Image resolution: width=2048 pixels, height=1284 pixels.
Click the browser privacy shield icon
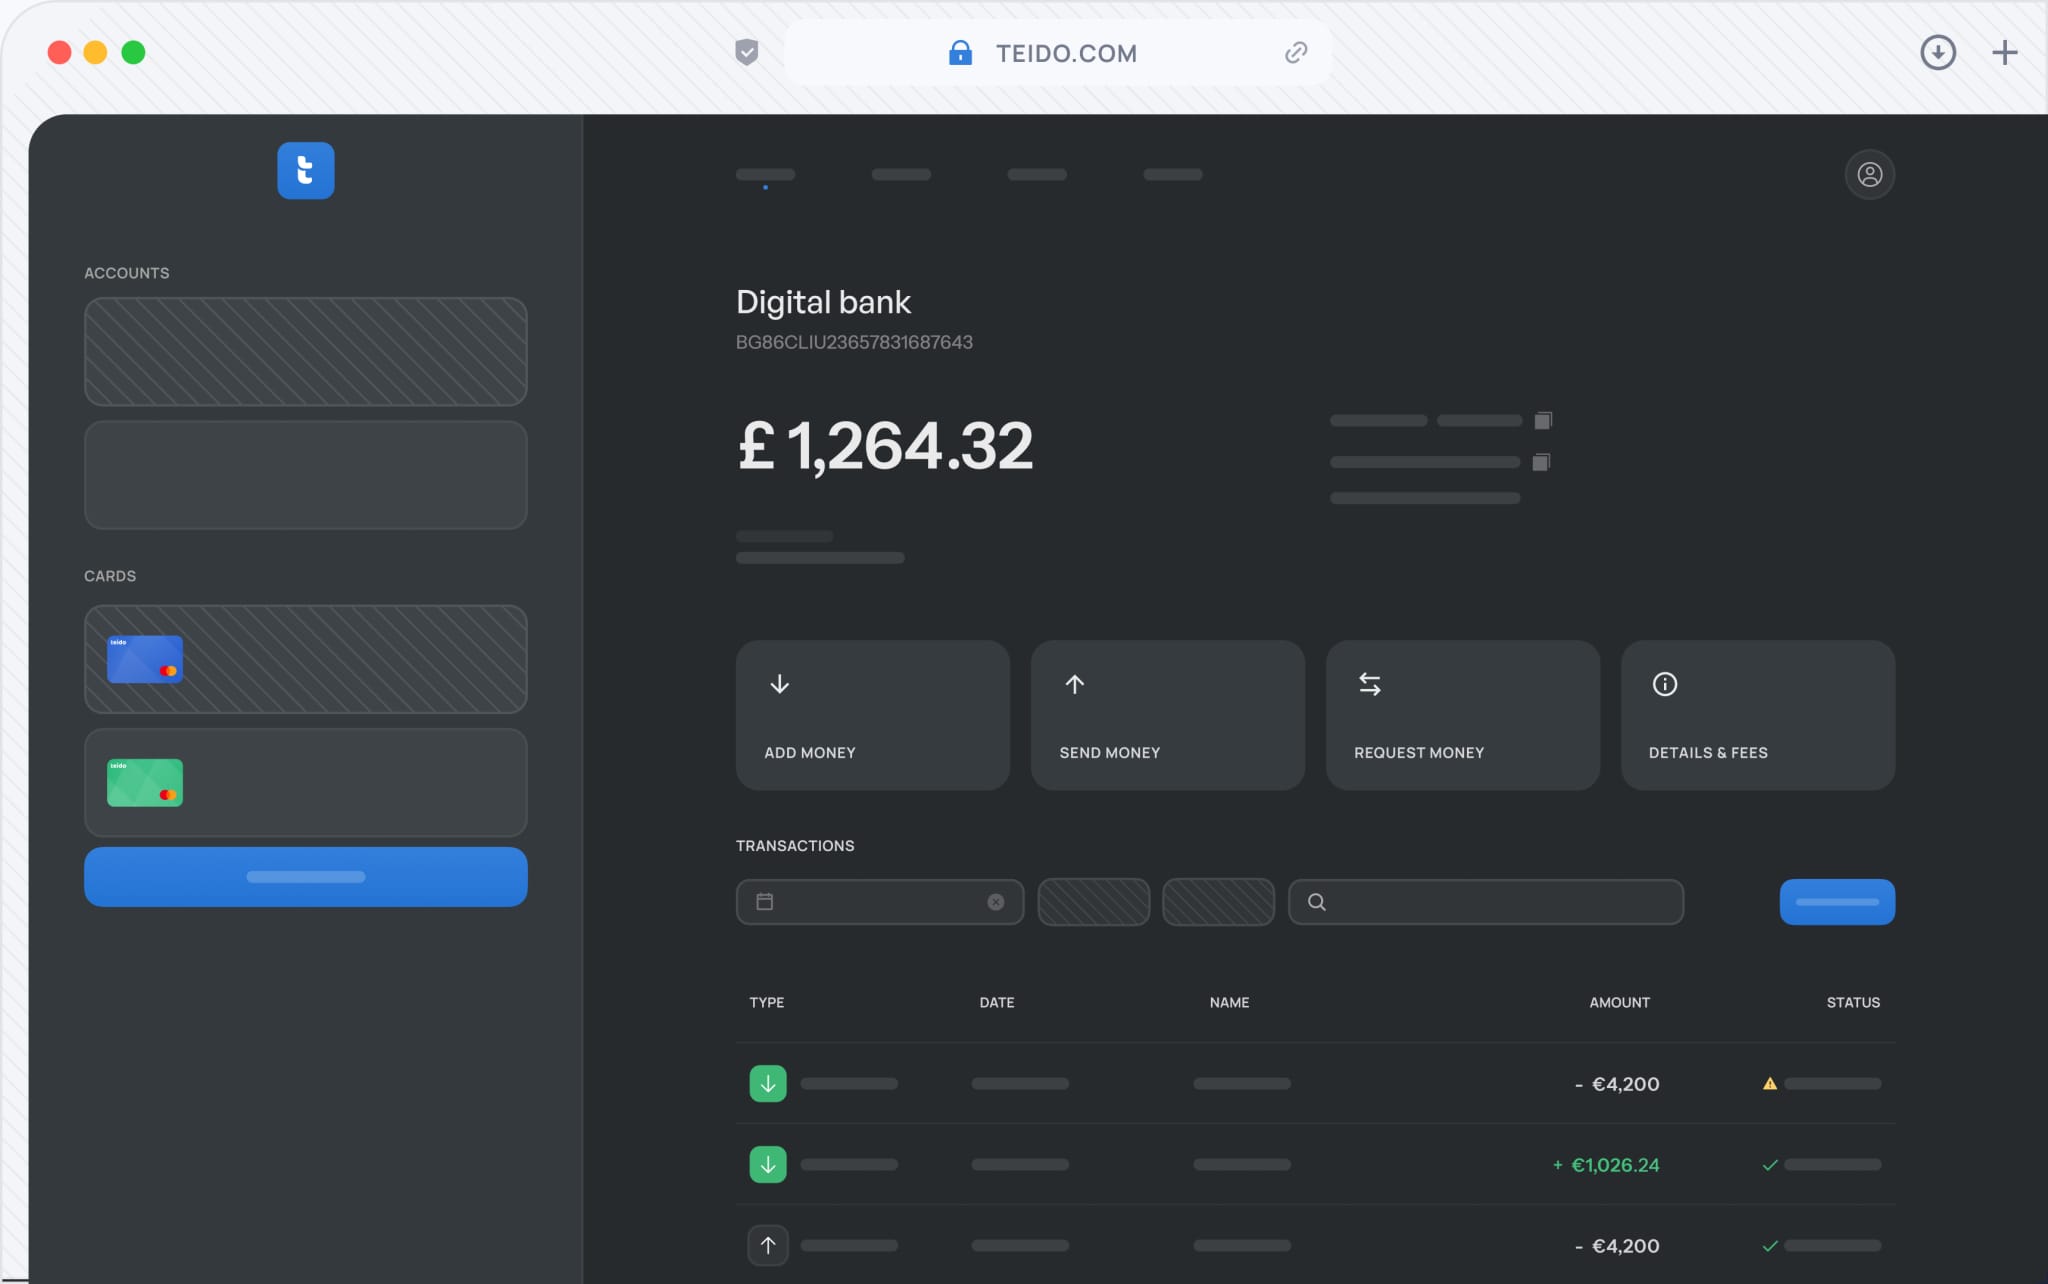[x=747, y=53]
